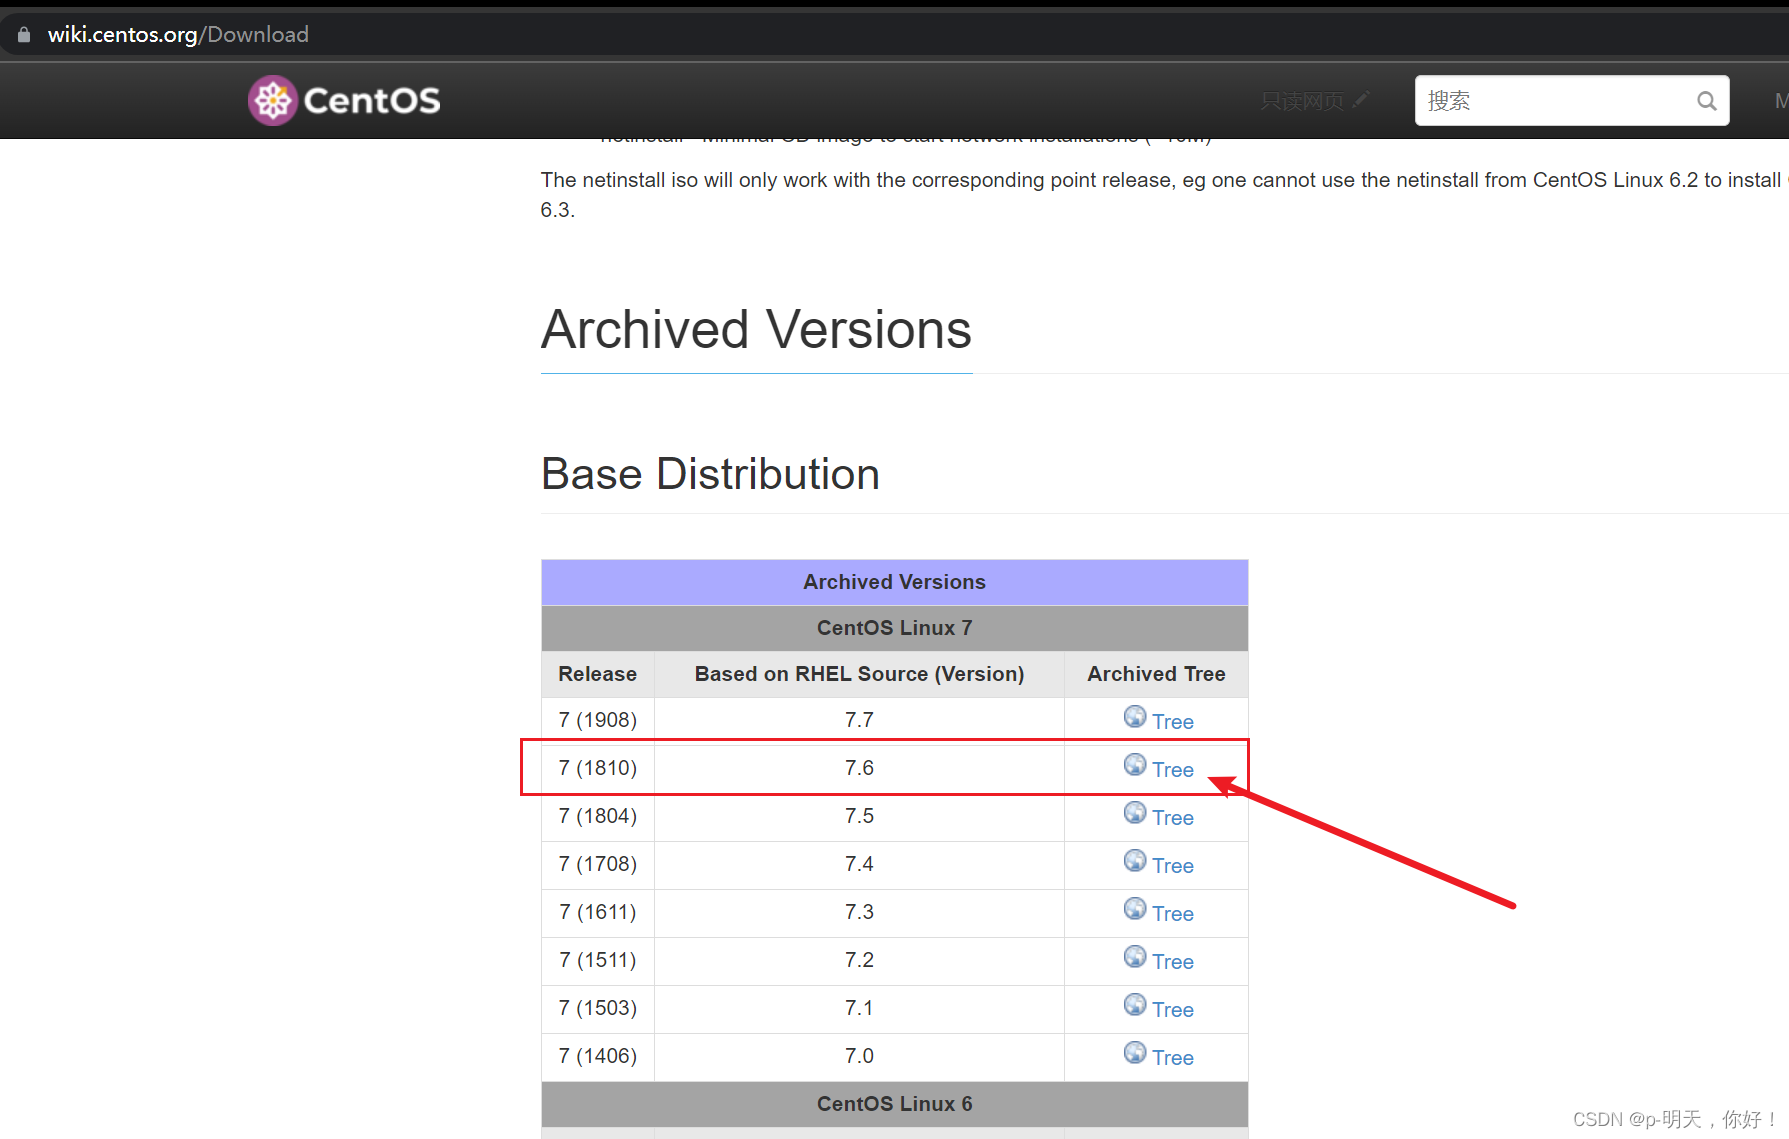Click globe icon in the 7 (1908) row
The width and height of the screenshot is (1789, 1139).
[x=1135, y=717]
